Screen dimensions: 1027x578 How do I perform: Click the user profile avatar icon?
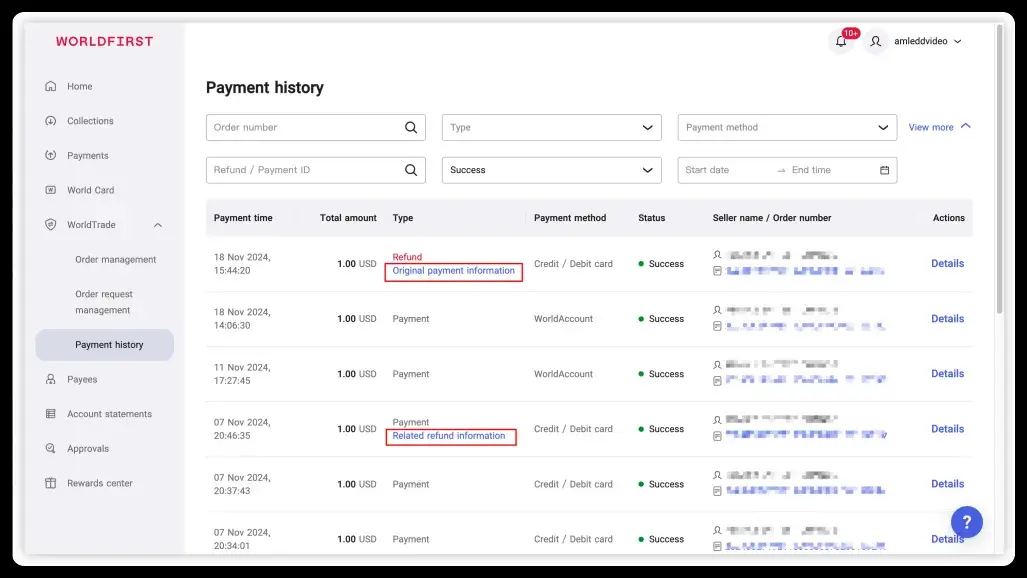[876, 42]
